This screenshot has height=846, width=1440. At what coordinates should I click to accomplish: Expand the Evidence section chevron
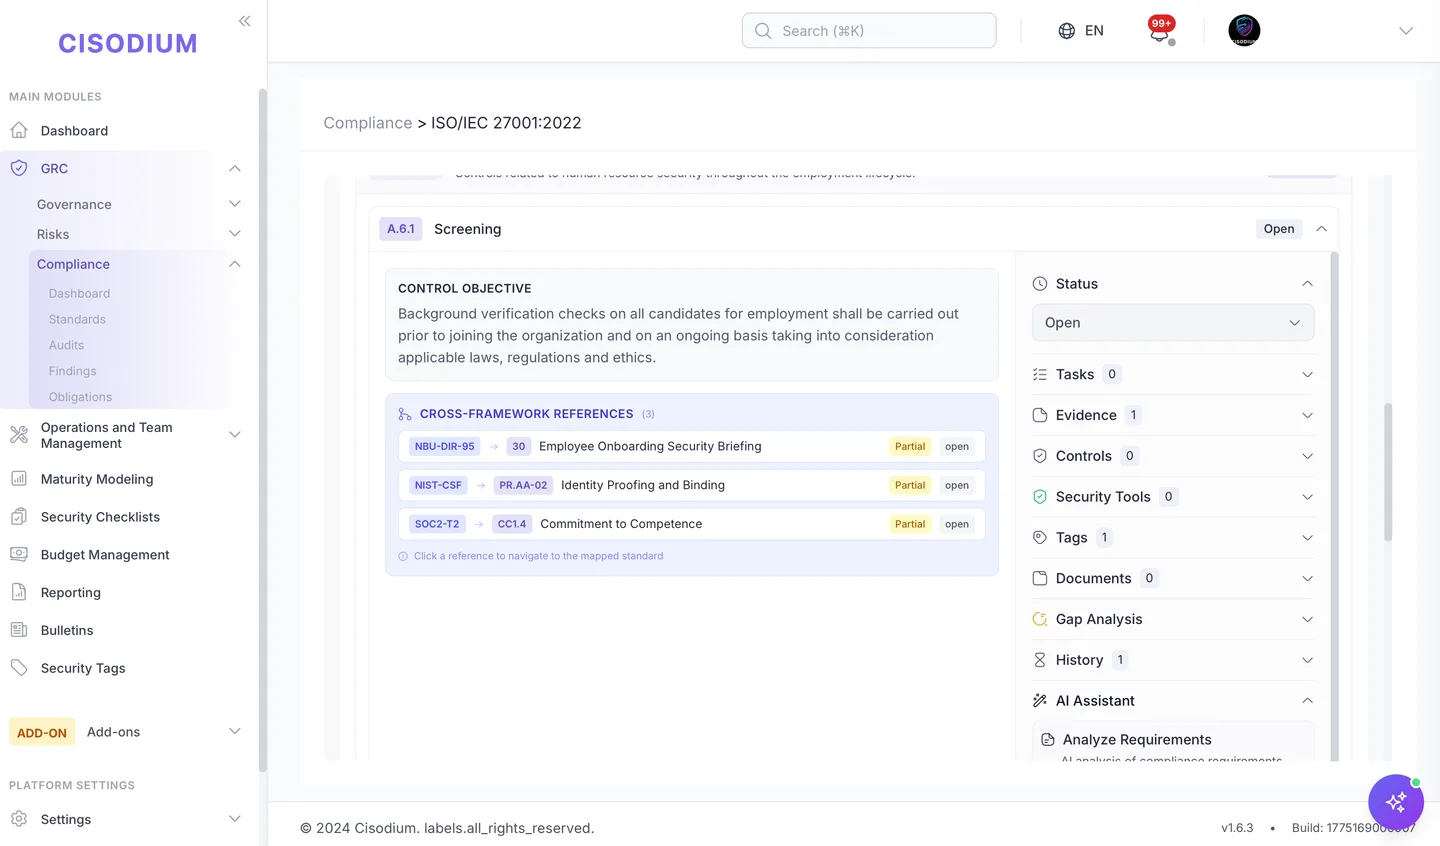[x=1307, y=415]
